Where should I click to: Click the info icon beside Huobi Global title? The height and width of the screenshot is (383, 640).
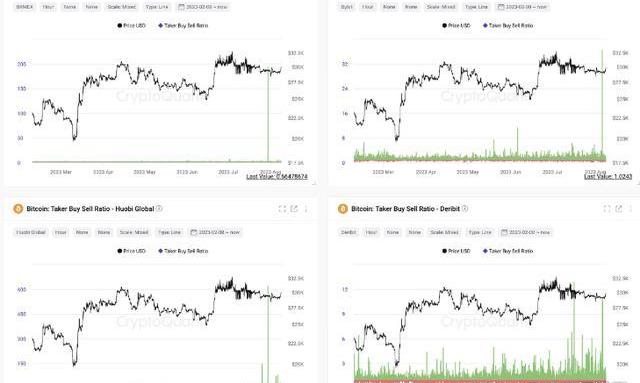[x=159, y=208]
